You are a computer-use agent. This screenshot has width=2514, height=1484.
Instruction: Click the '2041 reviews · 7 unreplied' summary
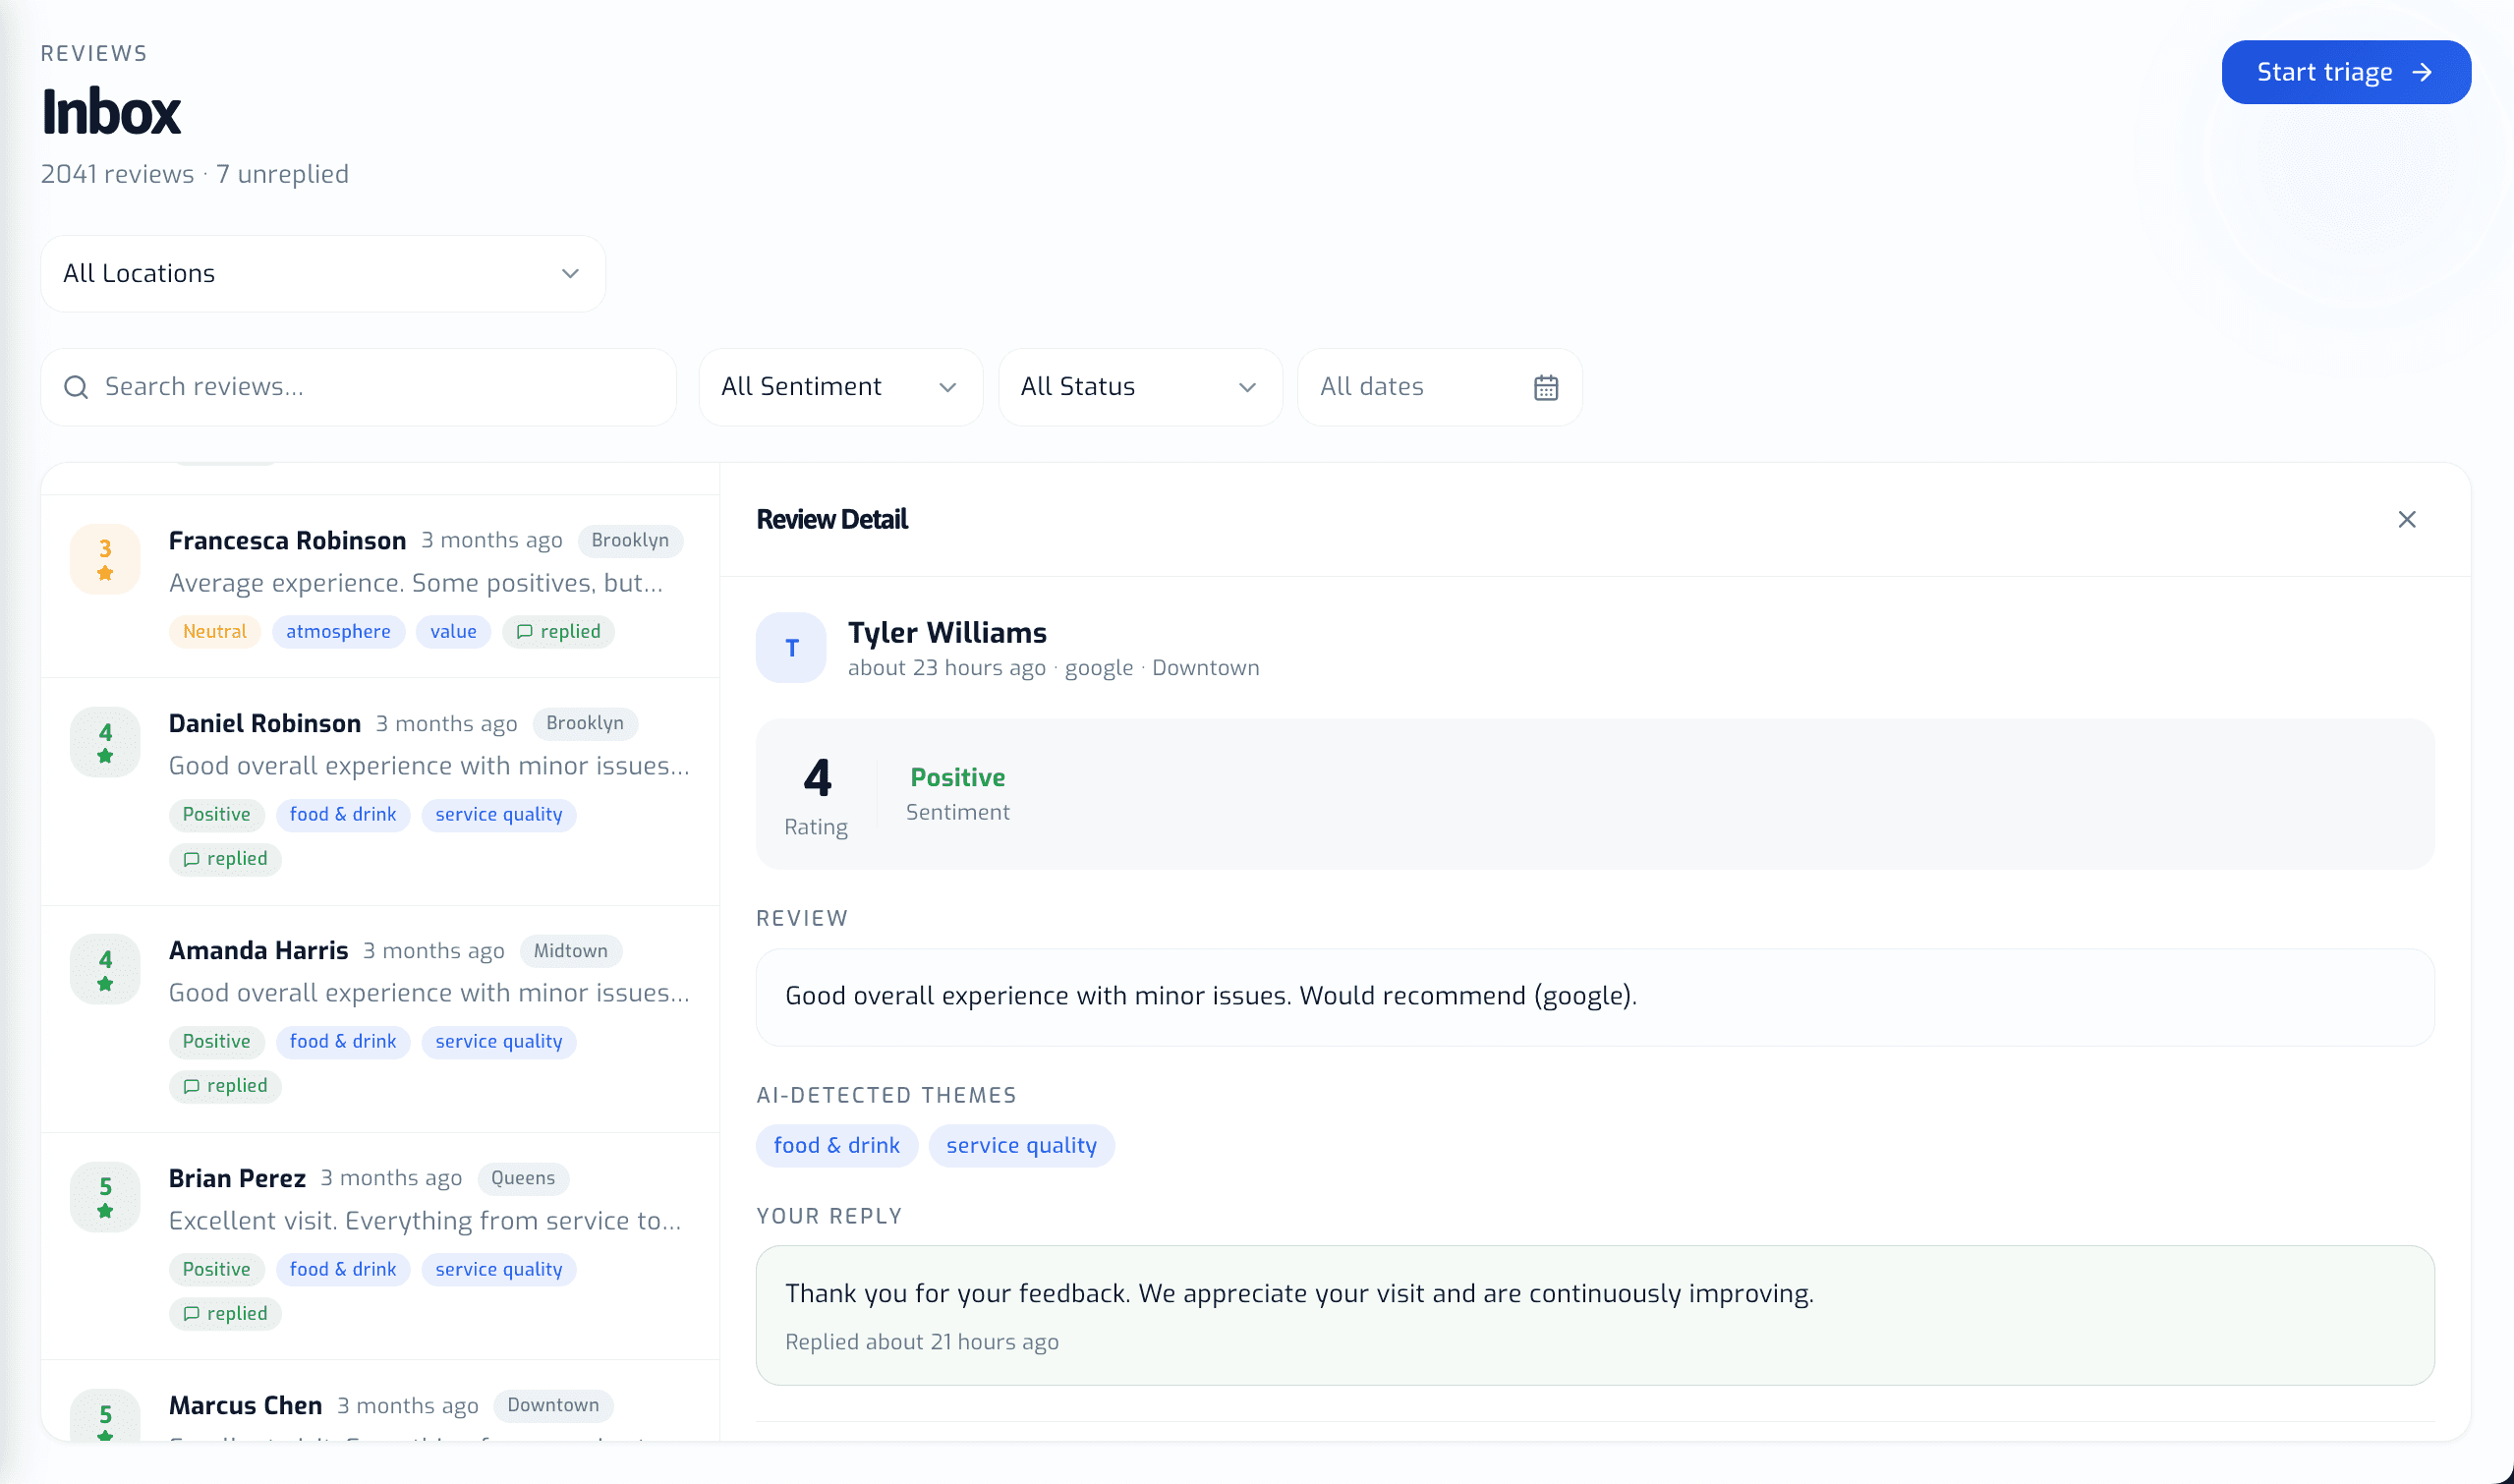click(195, 174)
